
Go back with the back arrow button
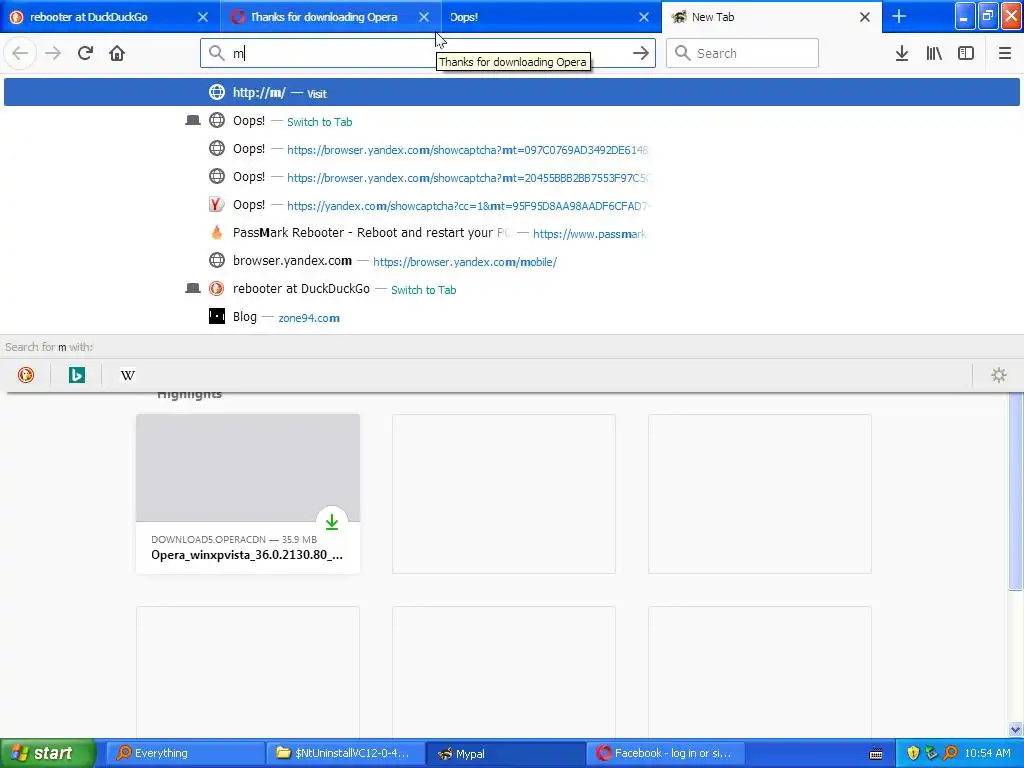pyautogui.click(x=20, y=53)
